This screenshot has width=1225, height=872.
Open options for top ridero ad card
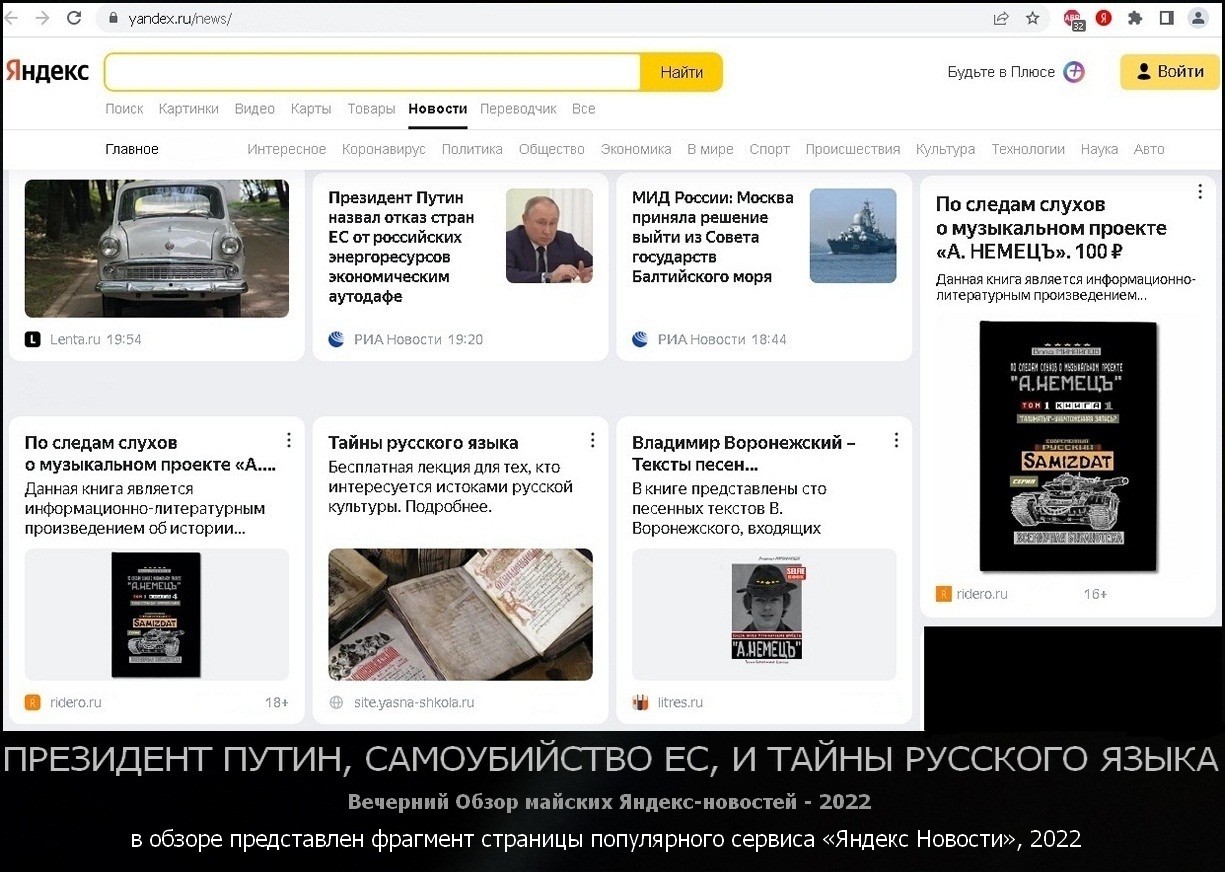click(x=1200, y=192)
